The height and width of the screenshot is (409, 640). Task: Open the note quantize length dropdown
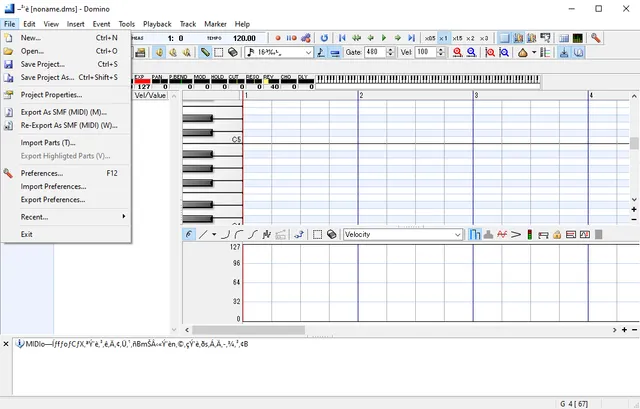(279, 52)
